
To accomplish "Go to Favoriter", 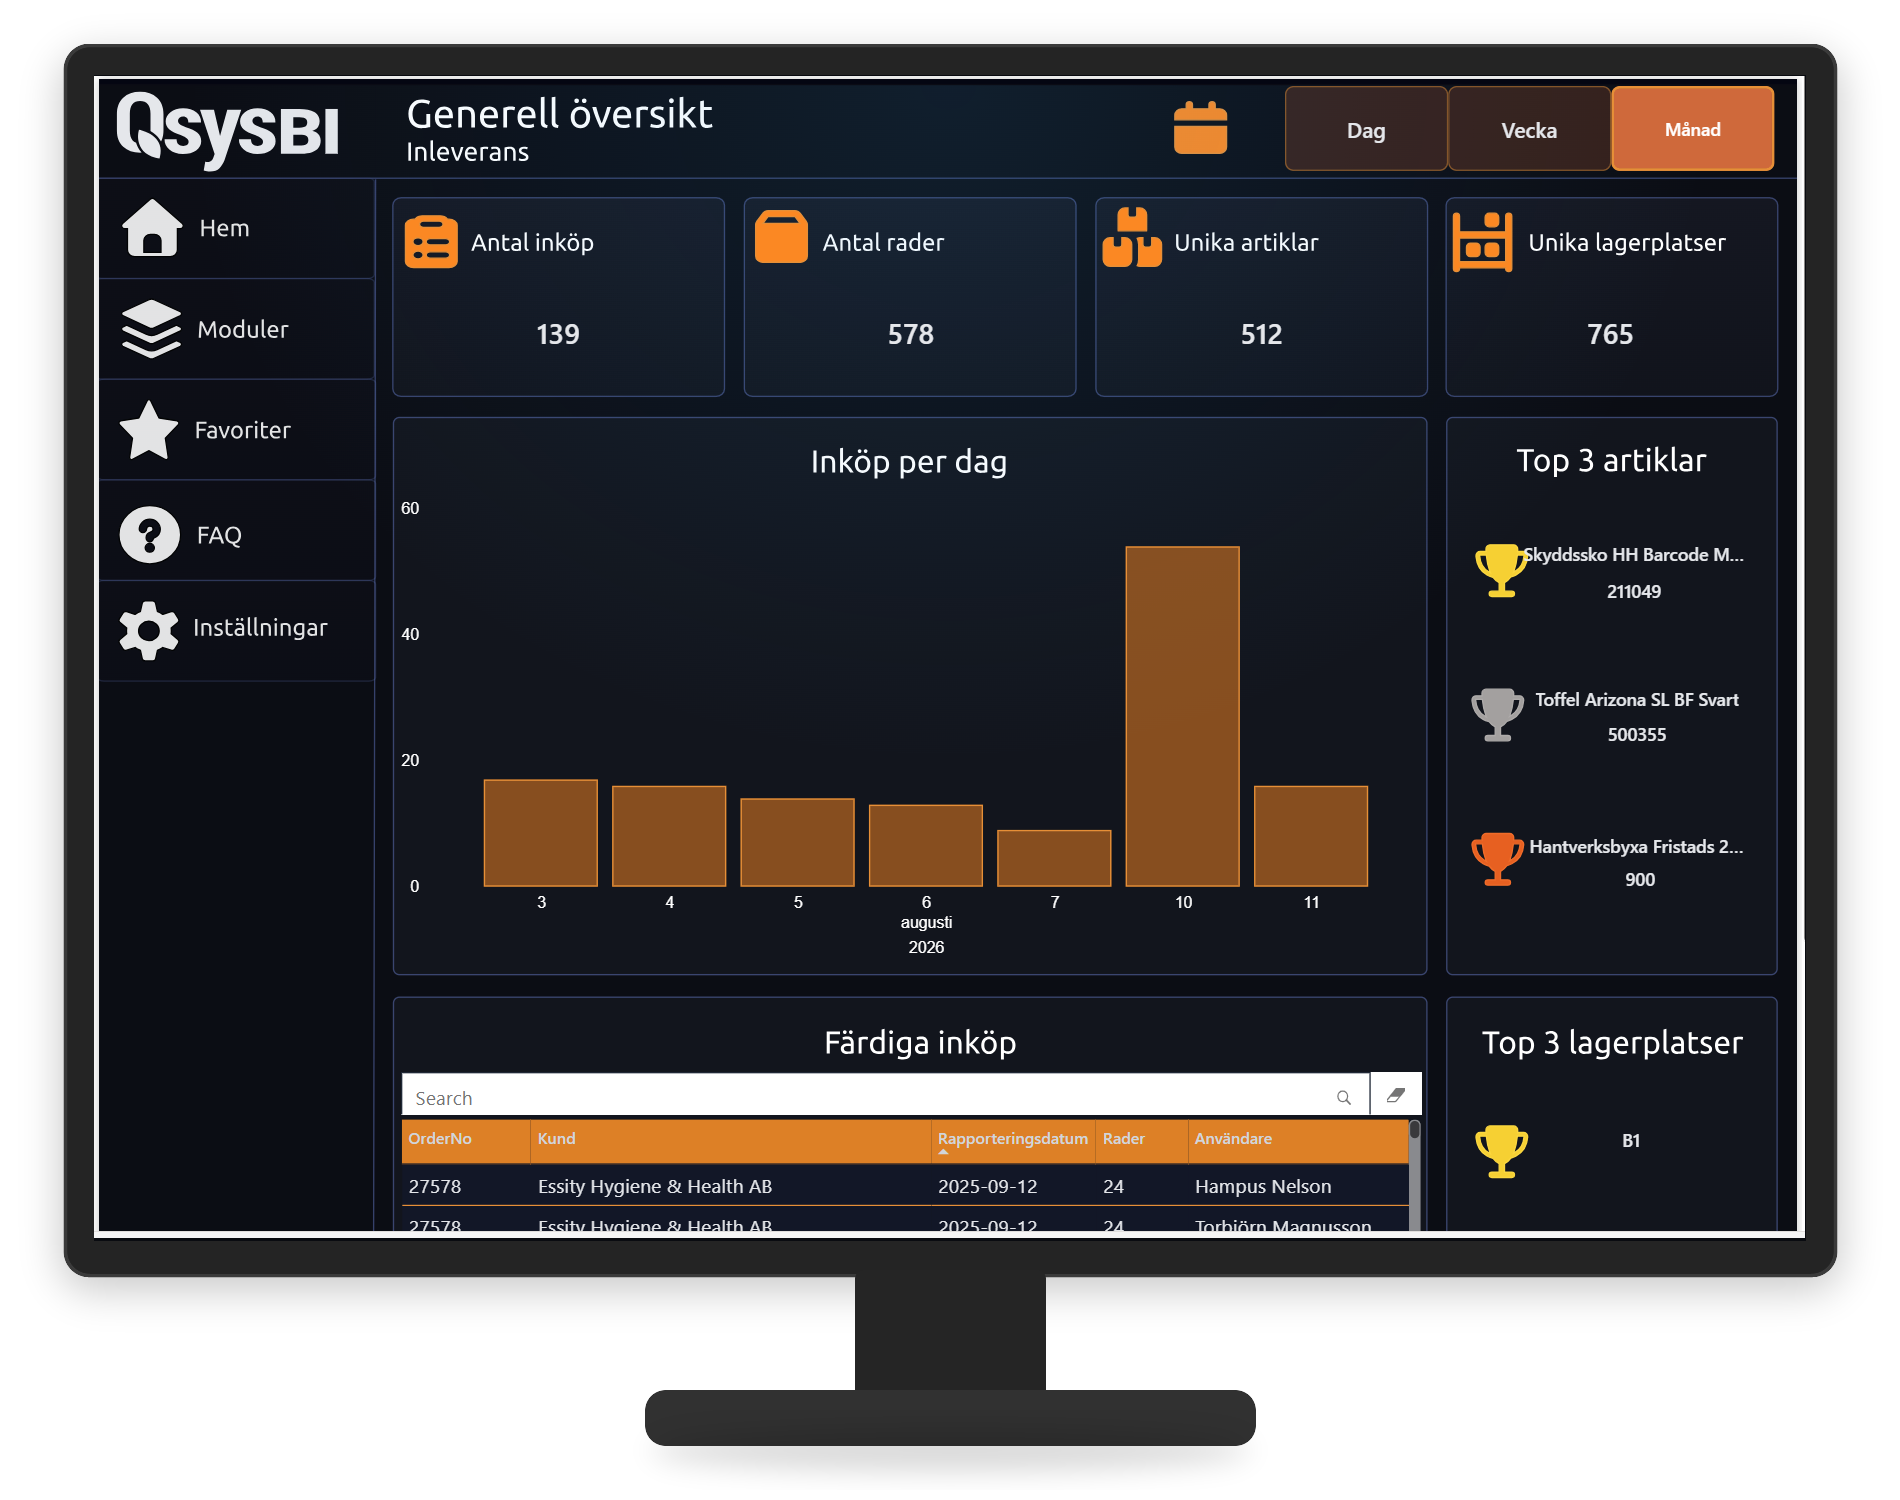I will (x=236, y=430).
